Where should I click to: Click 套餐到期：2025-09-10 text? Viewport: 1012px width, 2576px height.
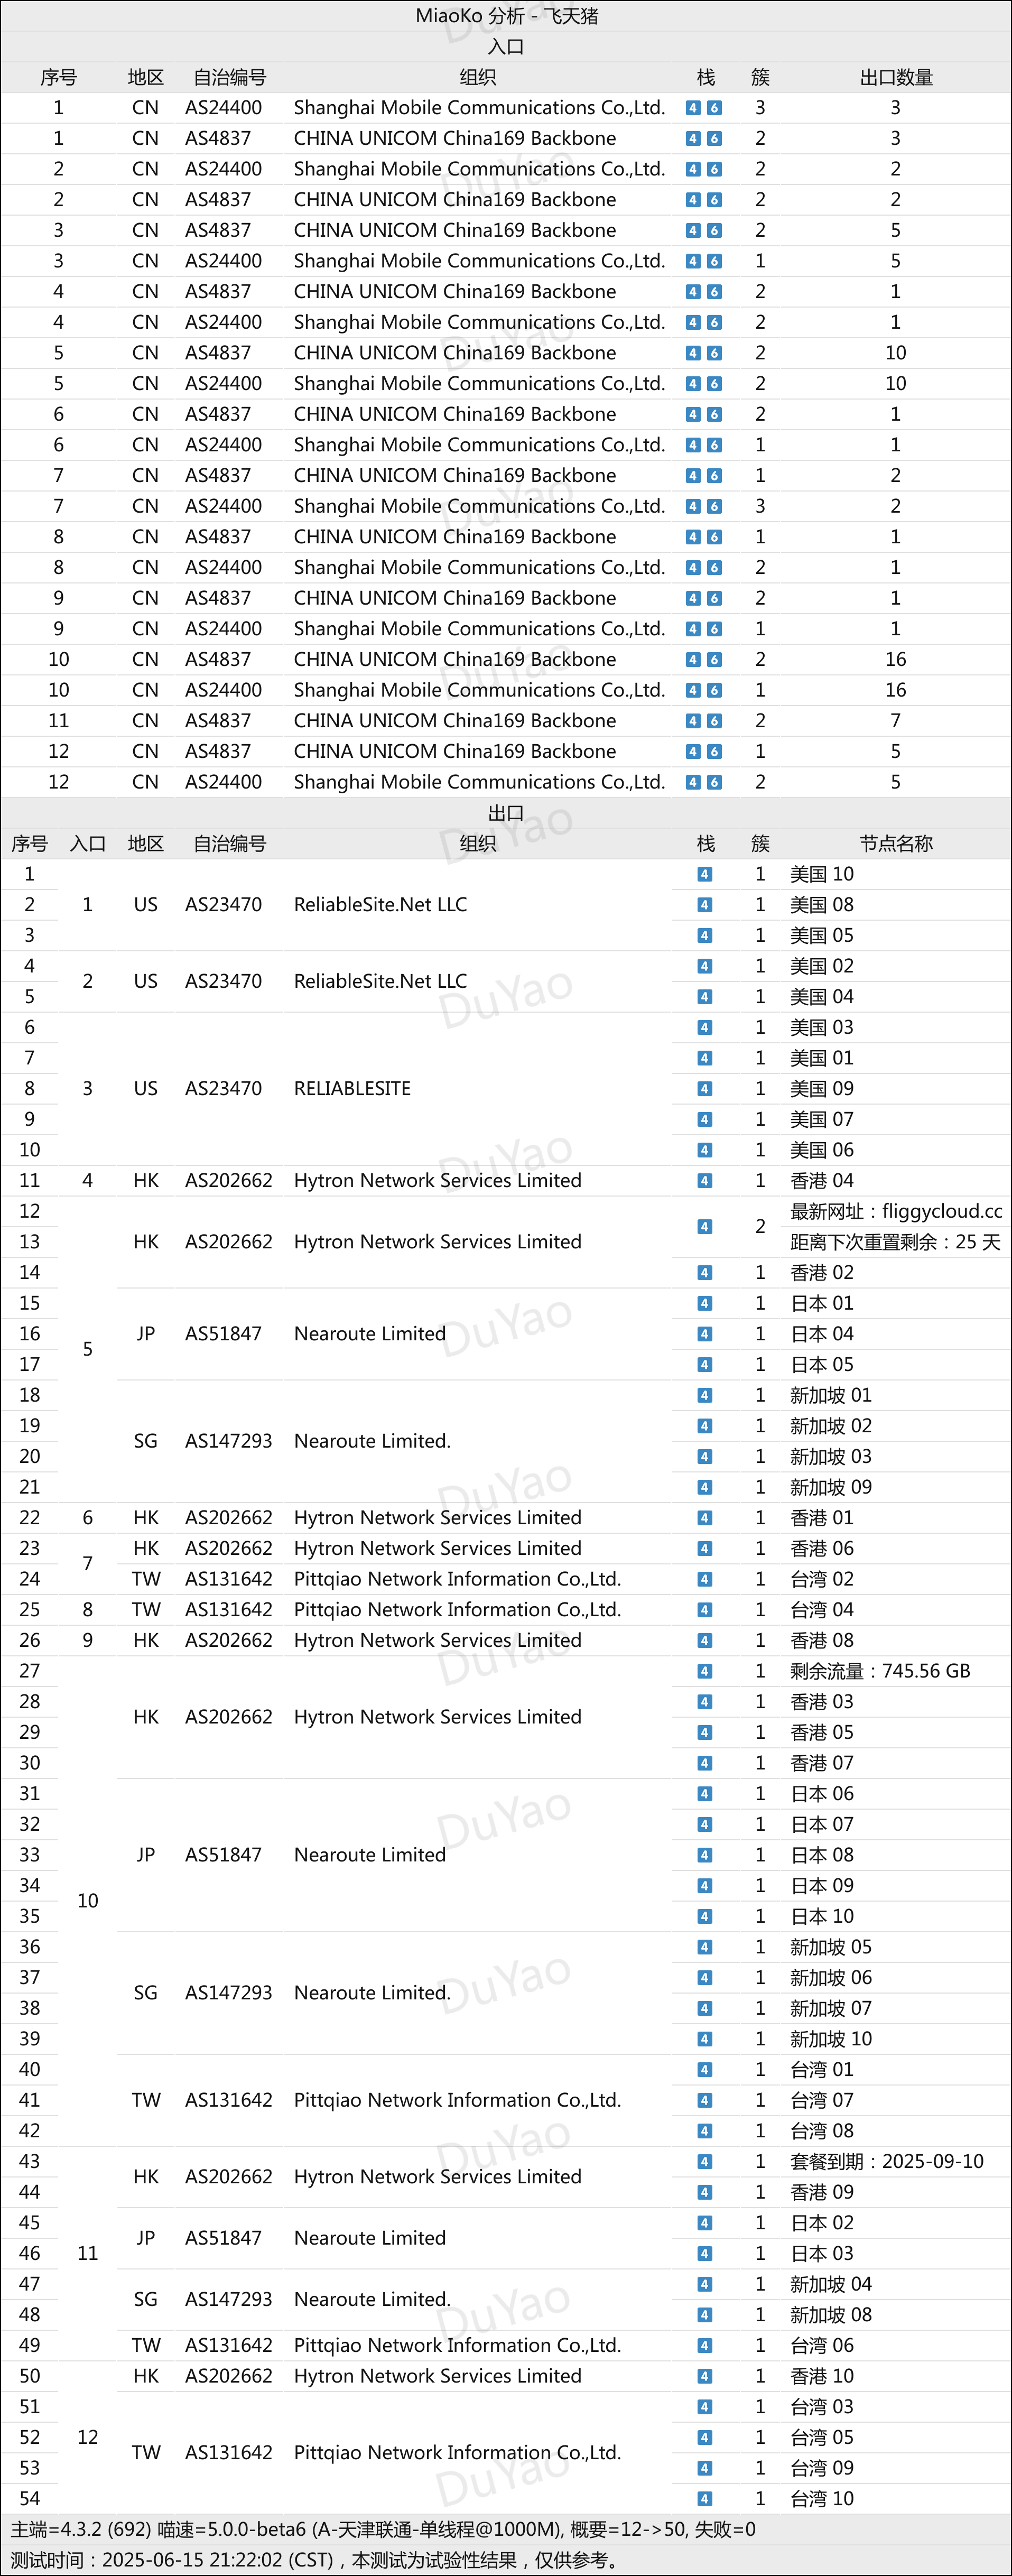[x=887, y=2161]
